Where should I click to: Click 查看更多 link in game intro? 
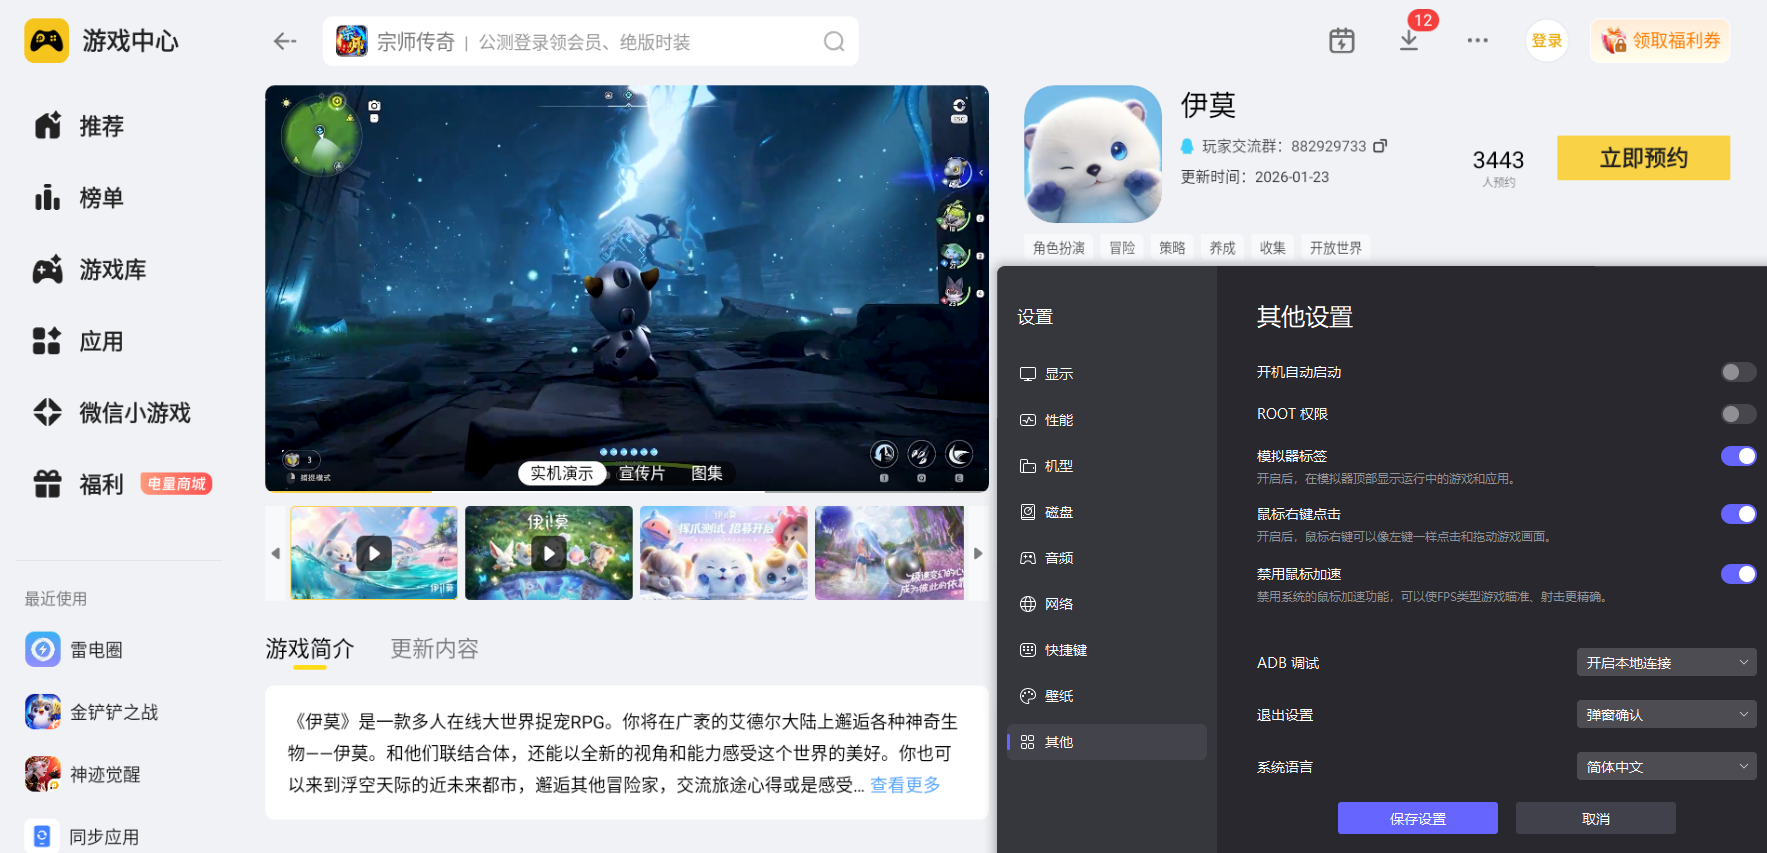[905, 785]
